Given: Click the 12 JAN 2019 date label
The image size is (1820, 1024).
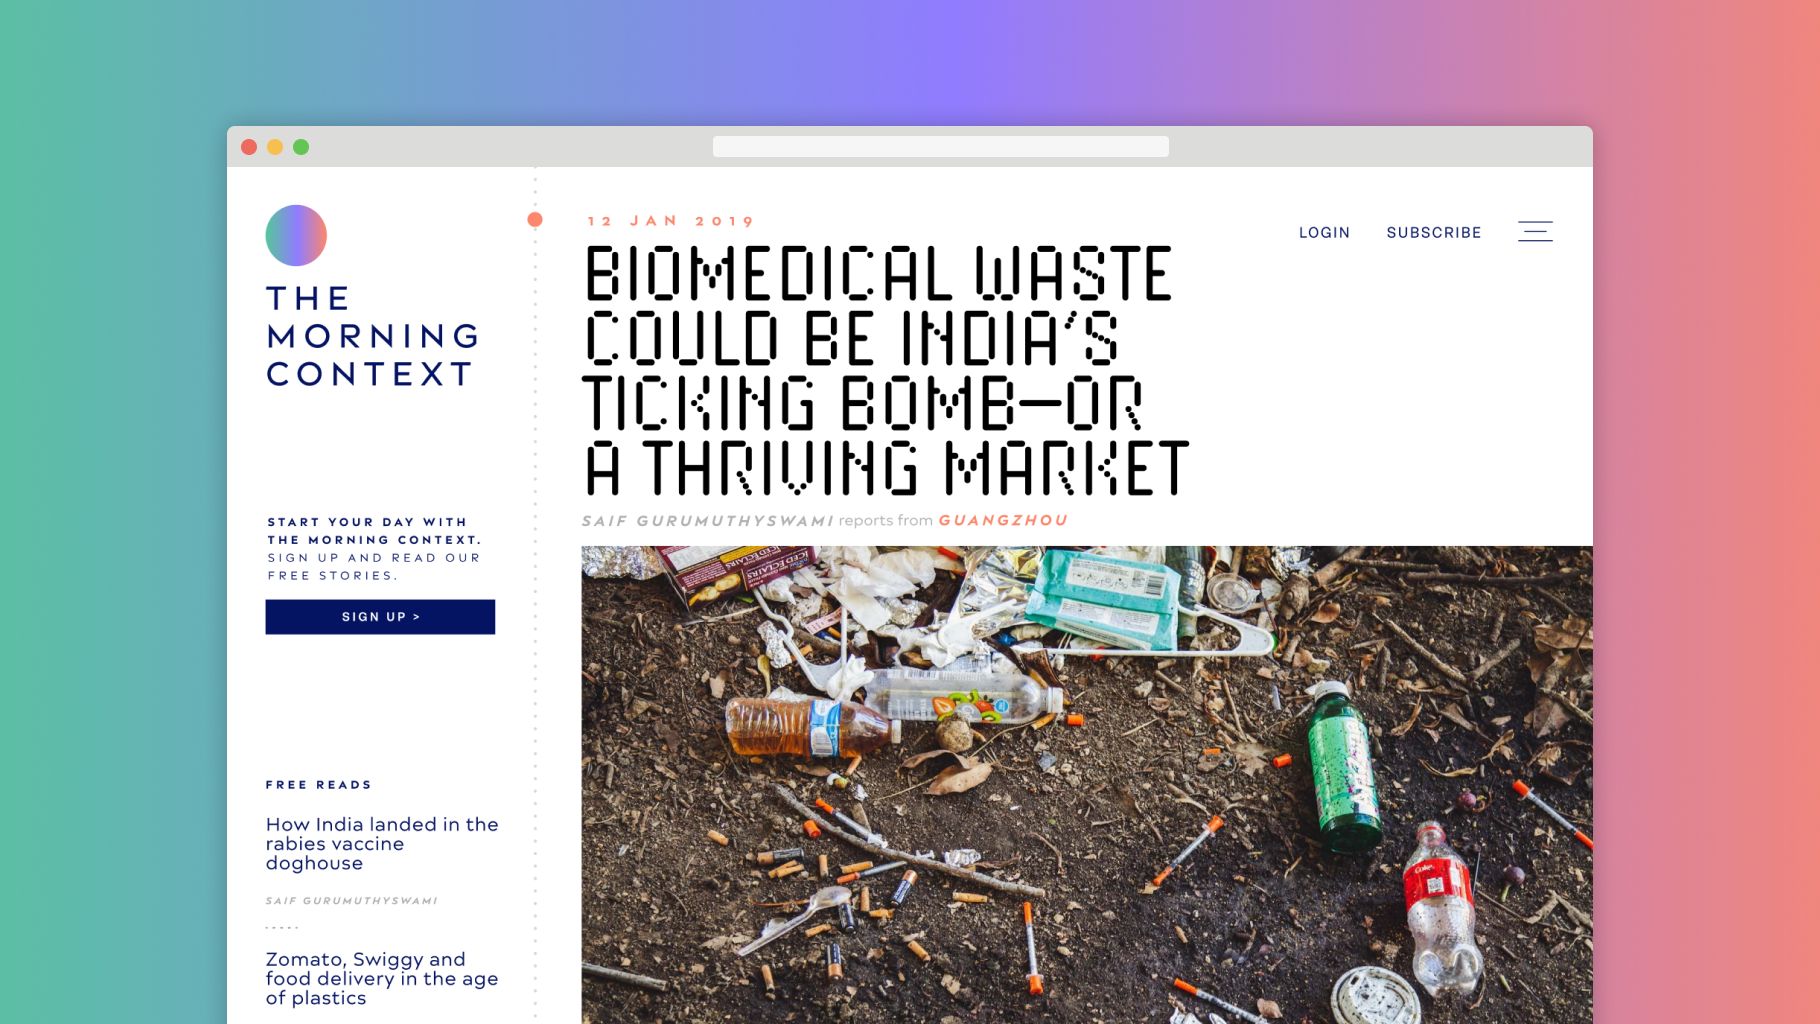Looking at the screenshot, I should [x=671, y=221].
